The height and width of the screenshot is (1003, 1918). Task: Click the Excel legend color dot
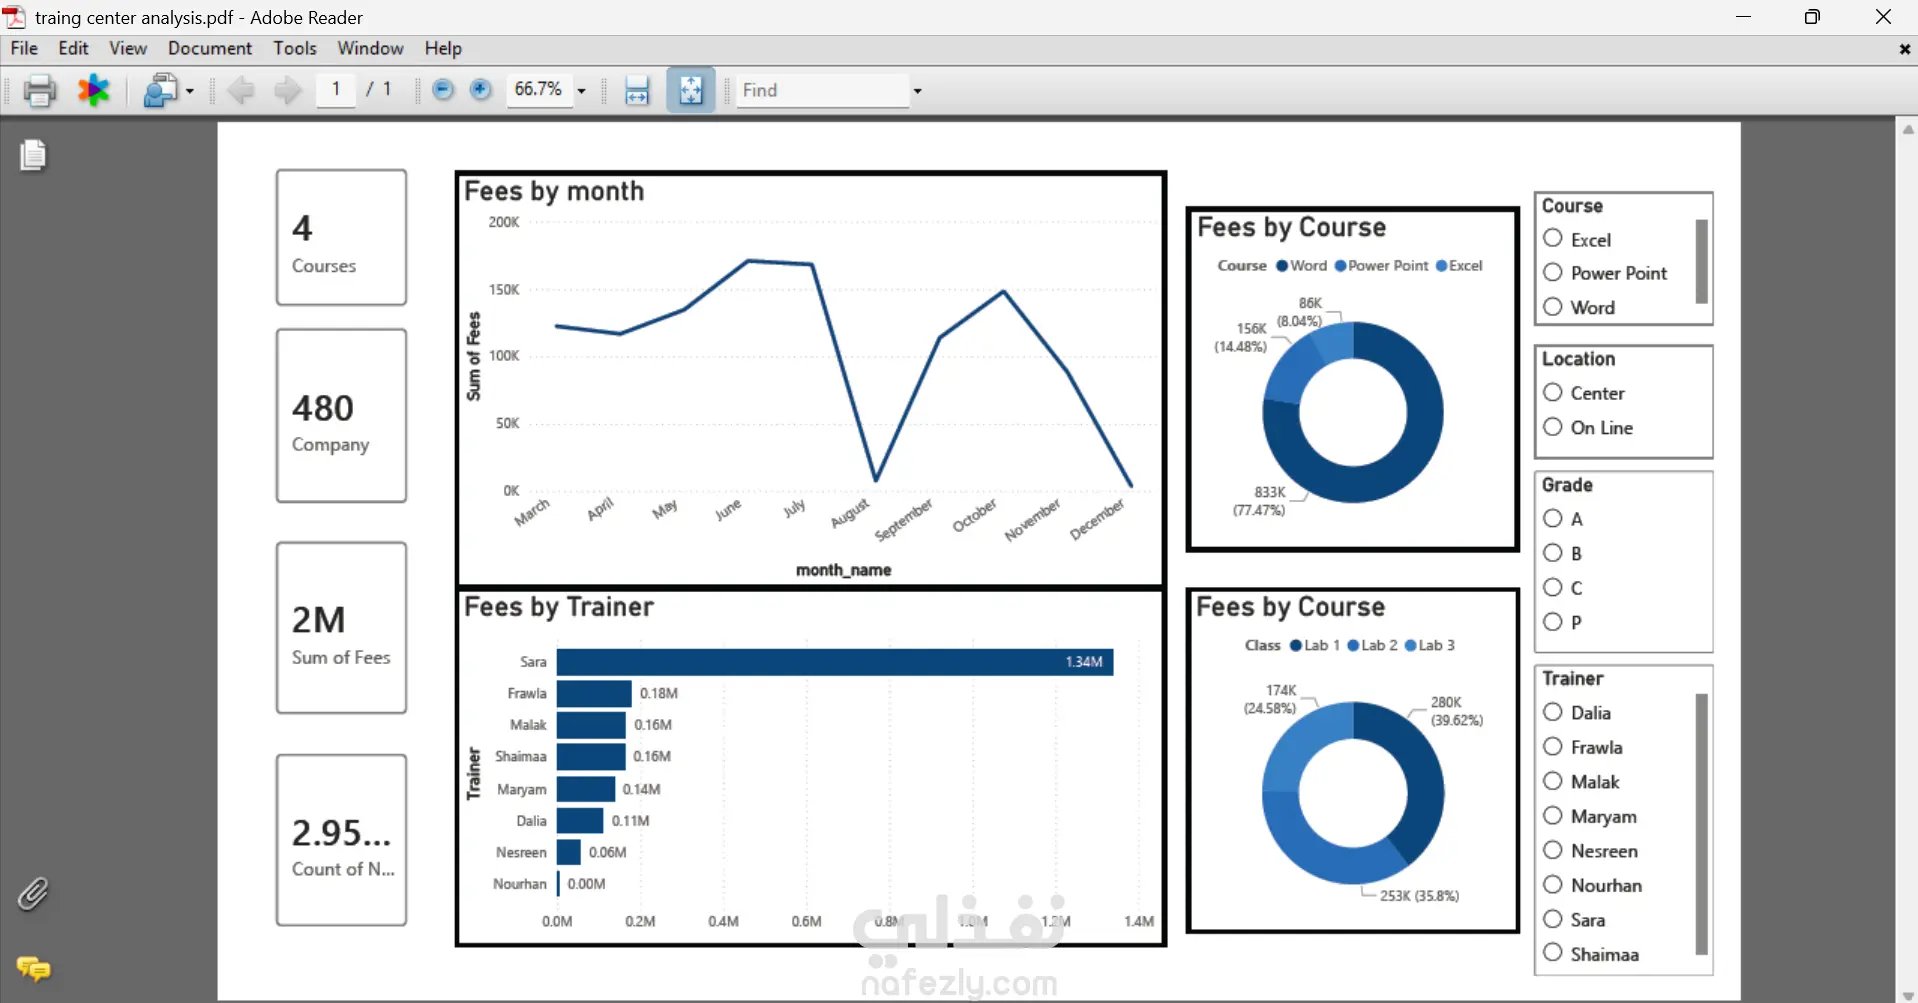[1441, 266]
